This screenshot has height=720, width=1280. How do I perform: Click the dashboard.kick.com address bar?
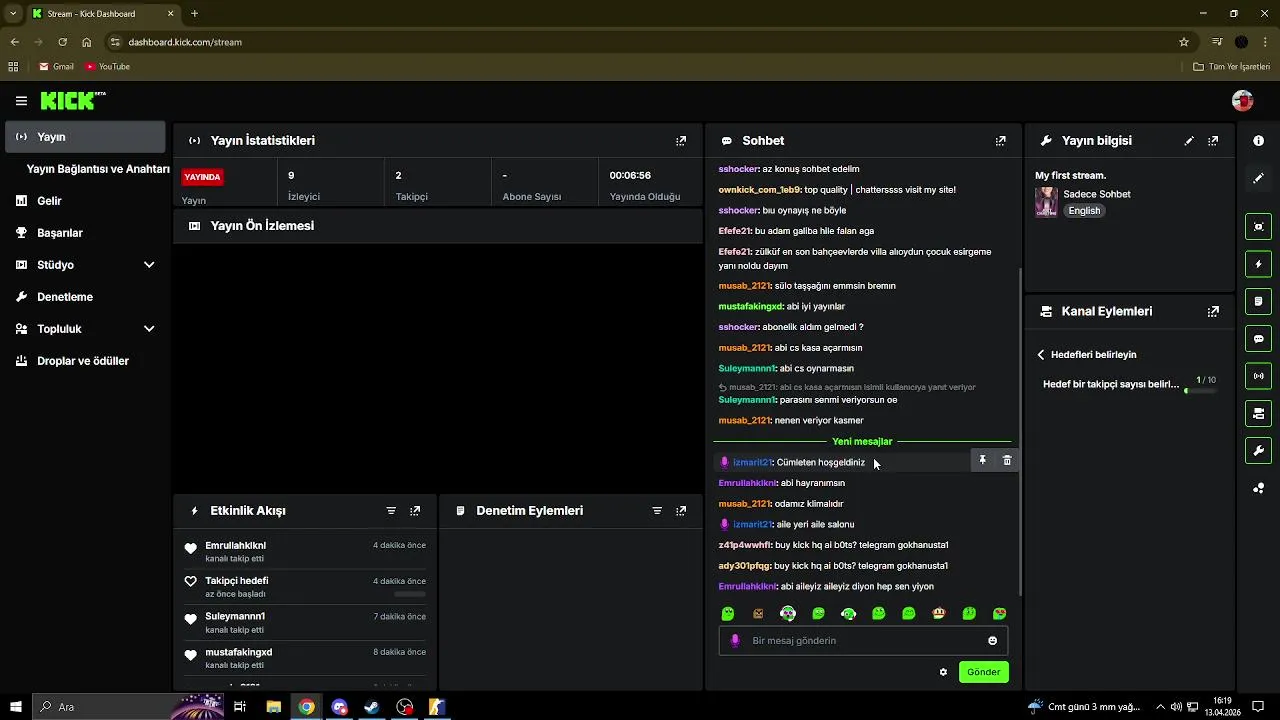pos(640,42)
